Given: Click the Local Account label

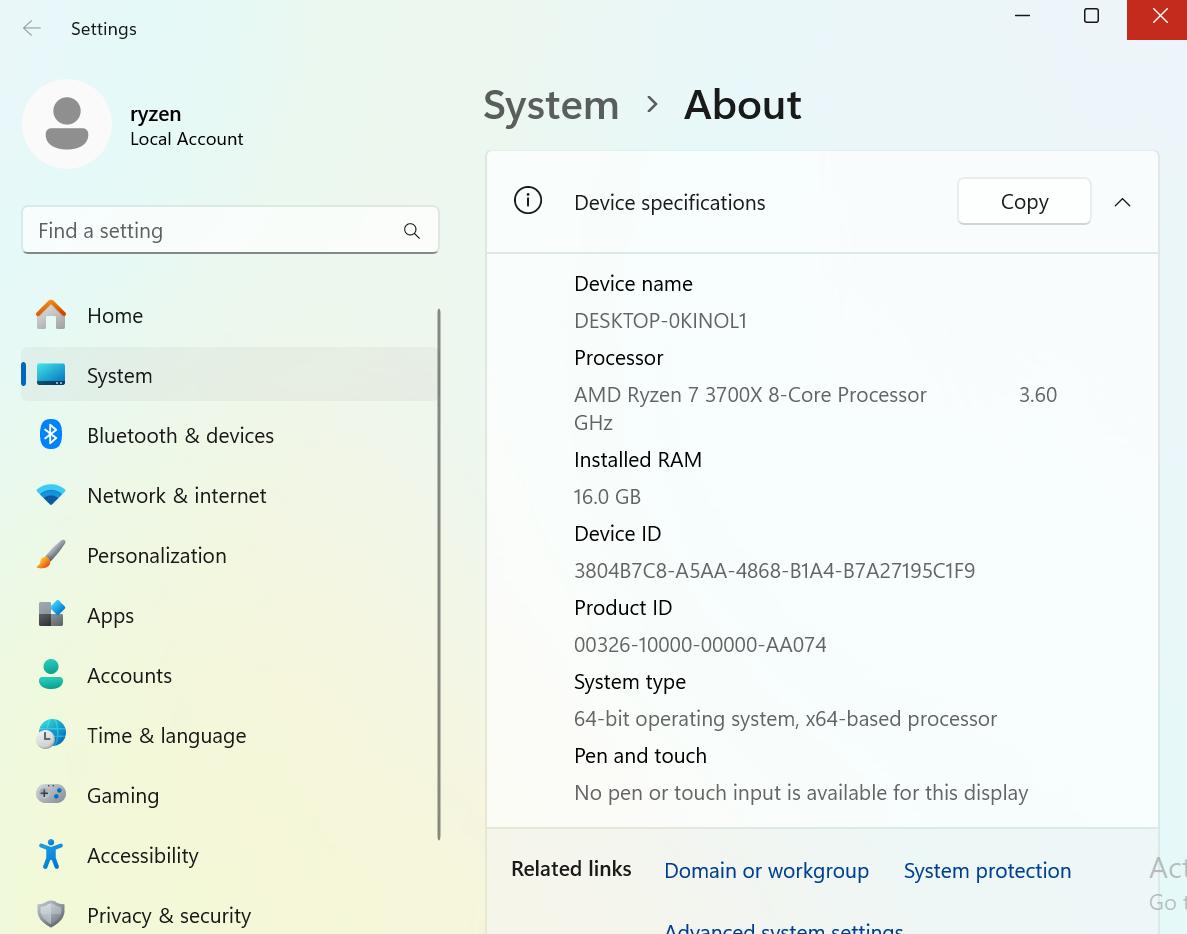Looking at the screenshot, I should 186,139.
